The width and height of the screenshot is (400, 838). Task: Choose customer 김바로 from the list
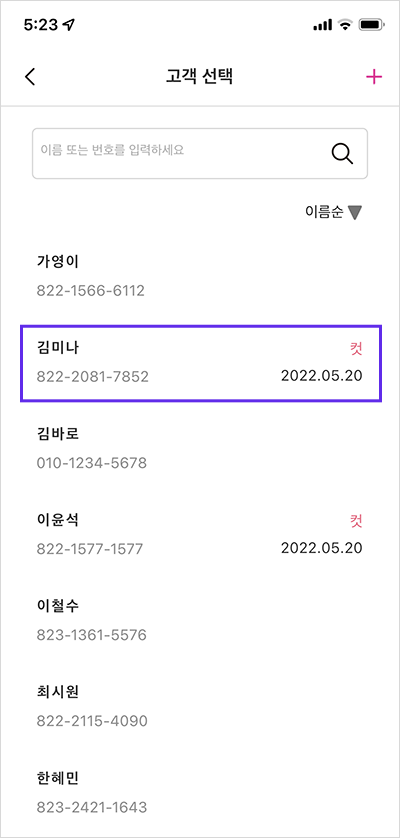point(200,448)
